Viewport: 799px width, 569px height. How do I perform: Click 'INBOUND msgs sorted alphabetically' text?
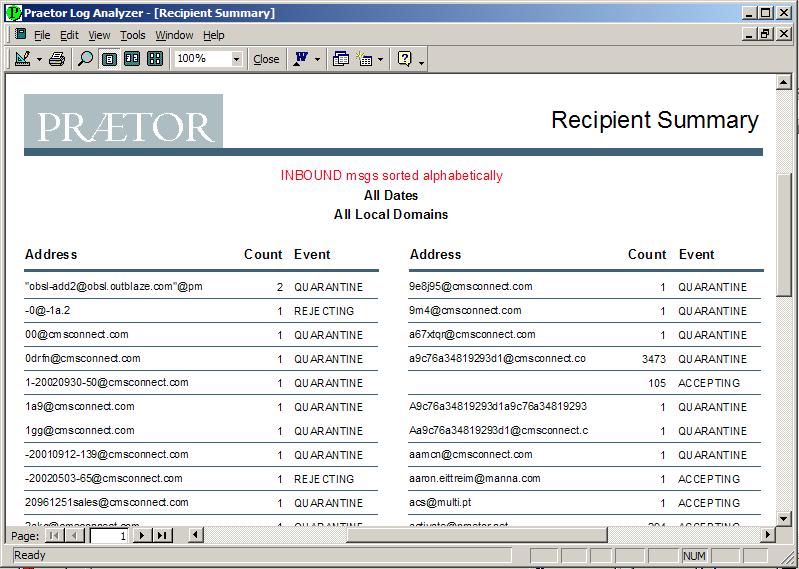tap(391, 175)
